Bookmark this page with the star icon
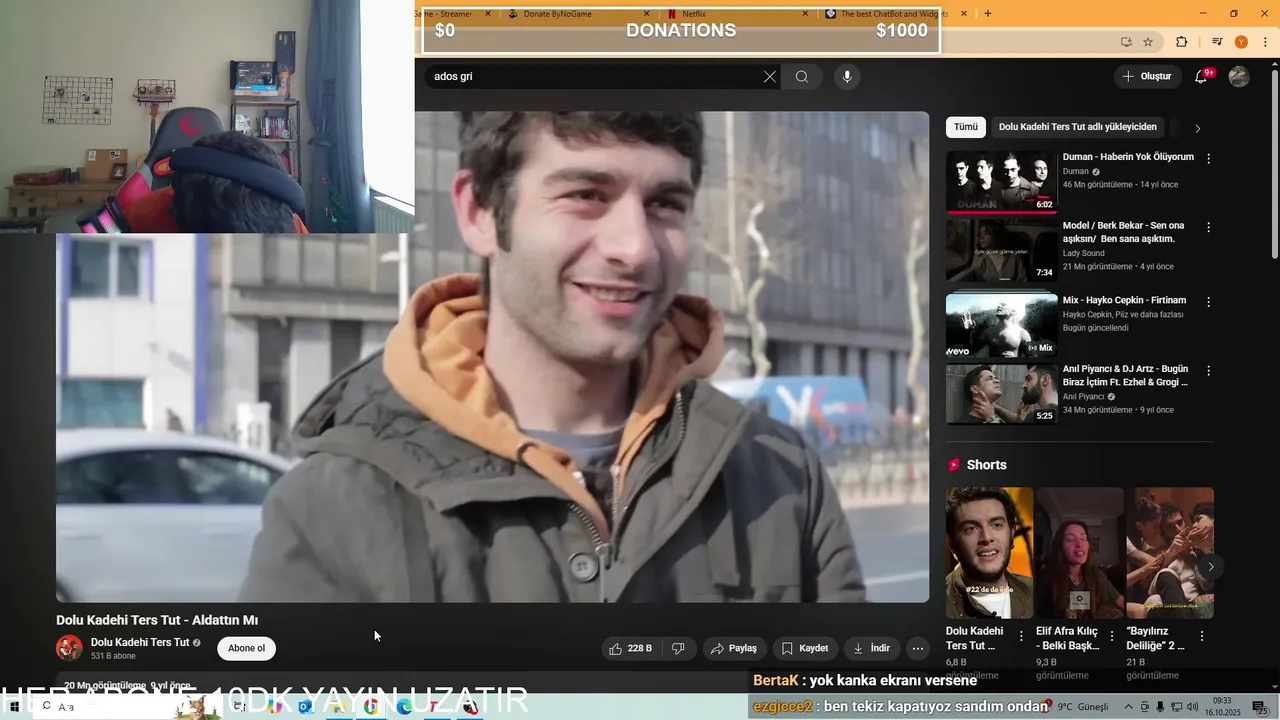Screen dimensions: 1280x720 [x=1148, y=42]
